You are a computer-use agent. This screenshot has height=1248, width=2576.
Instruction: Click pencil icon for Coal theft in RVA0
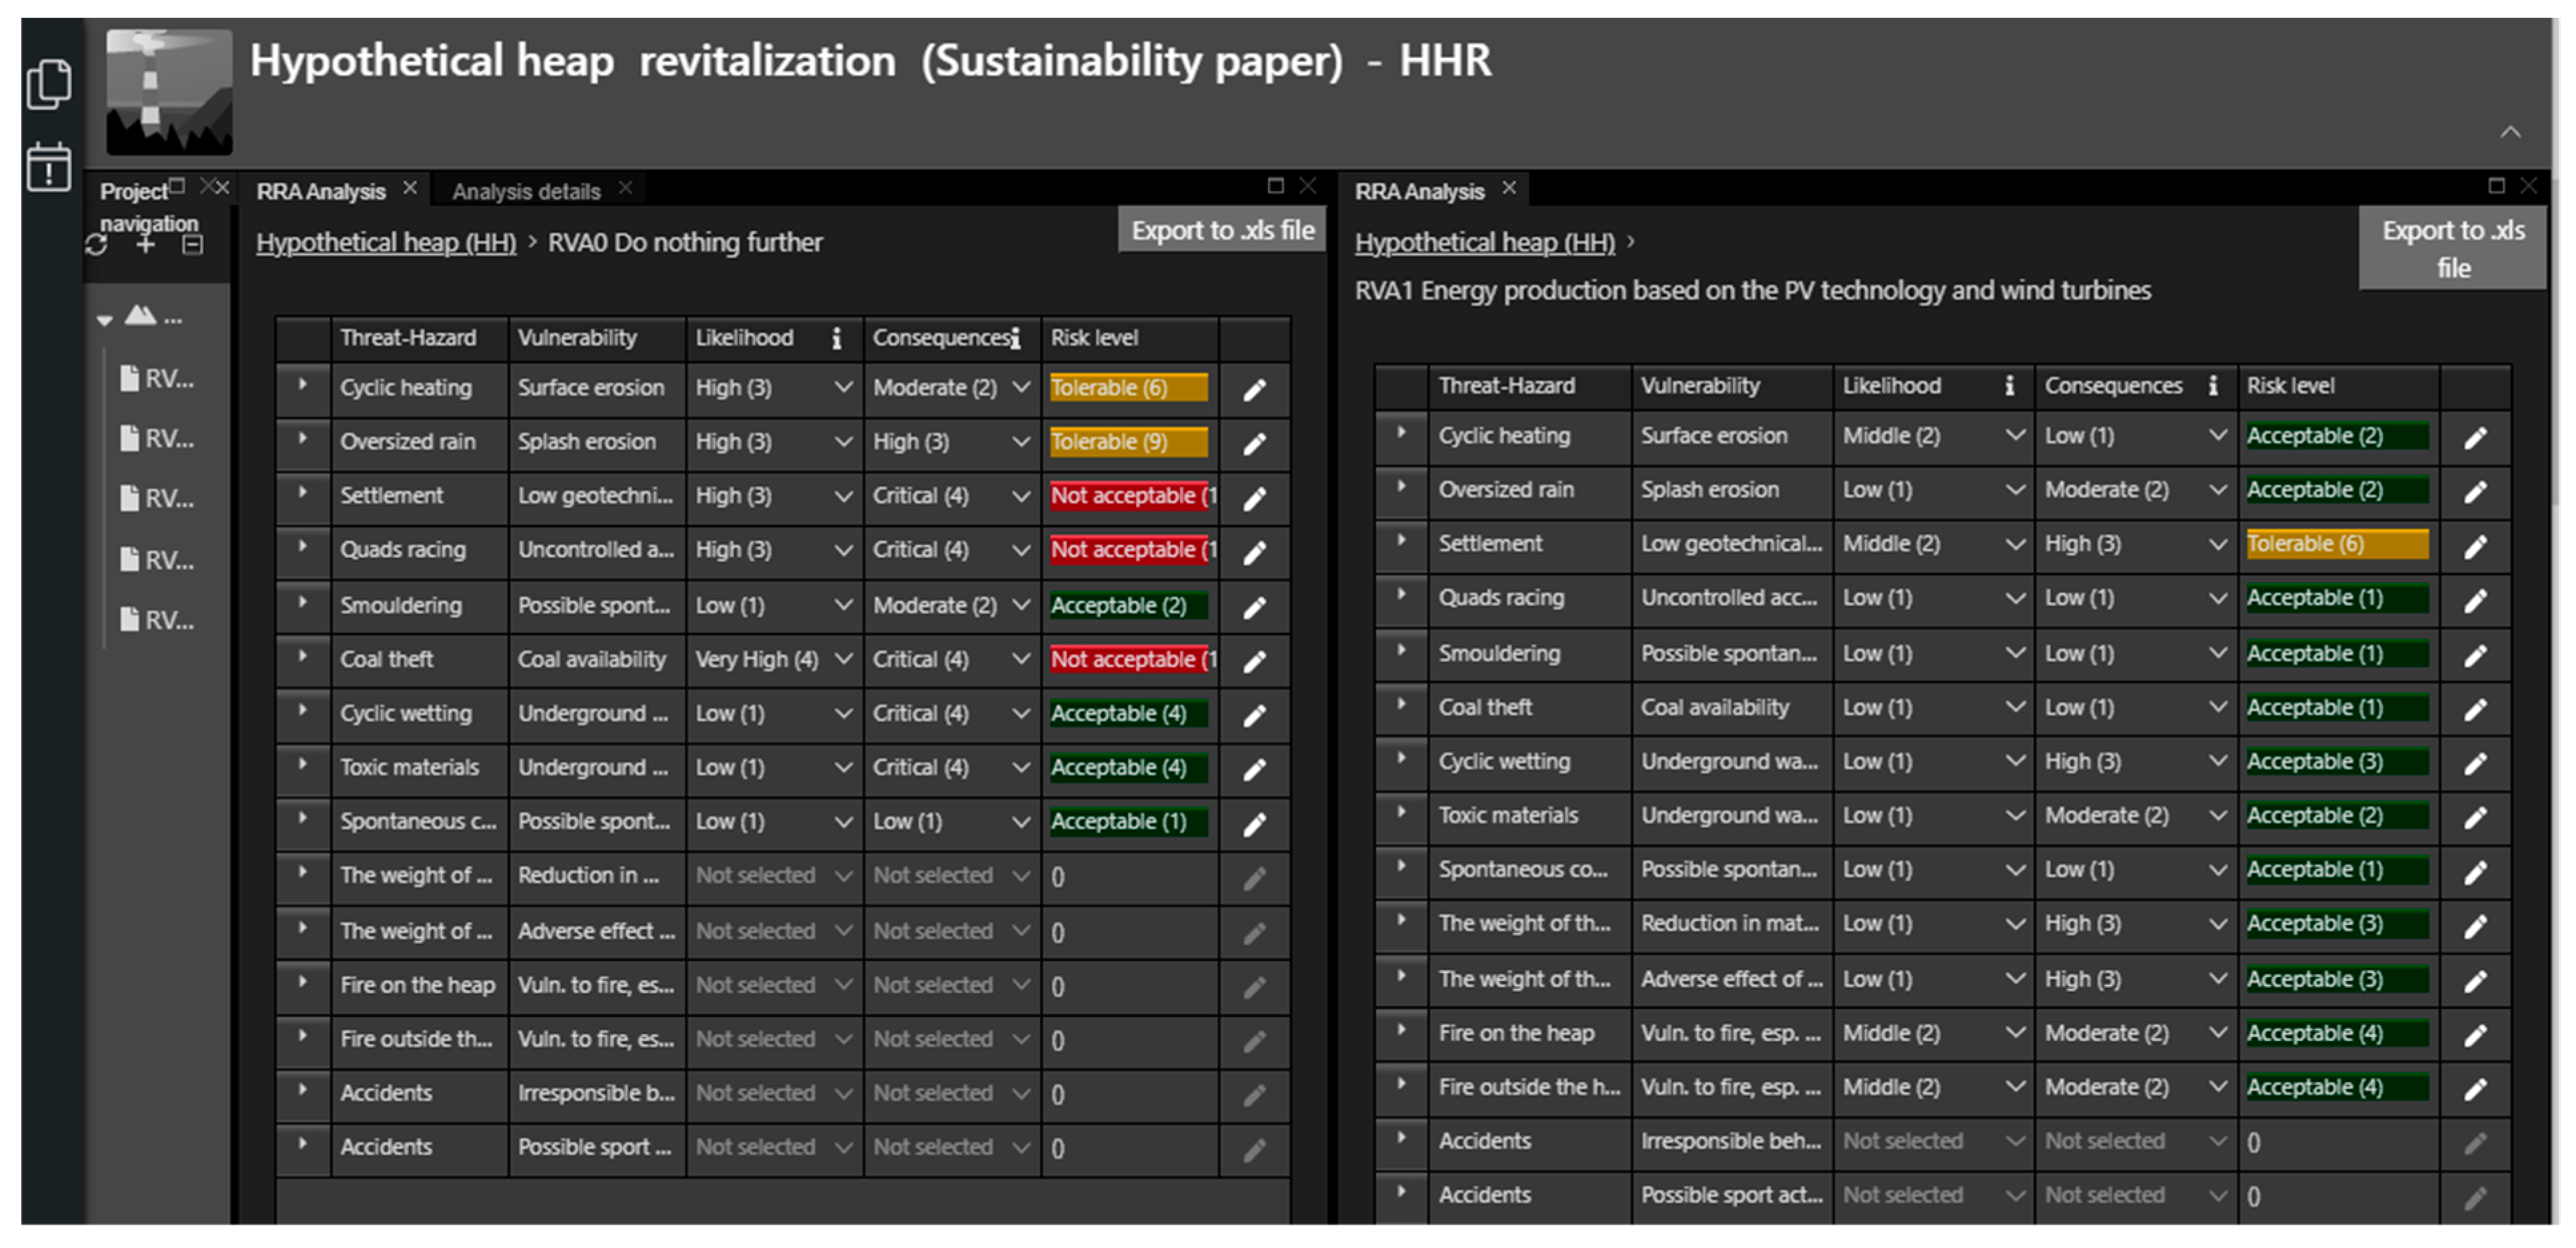(1254, 660)
